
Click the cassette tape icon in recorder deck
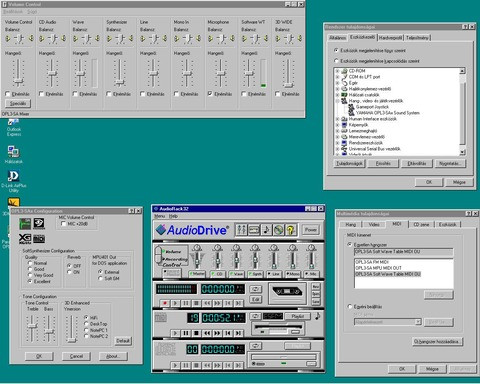pos(287,292)
